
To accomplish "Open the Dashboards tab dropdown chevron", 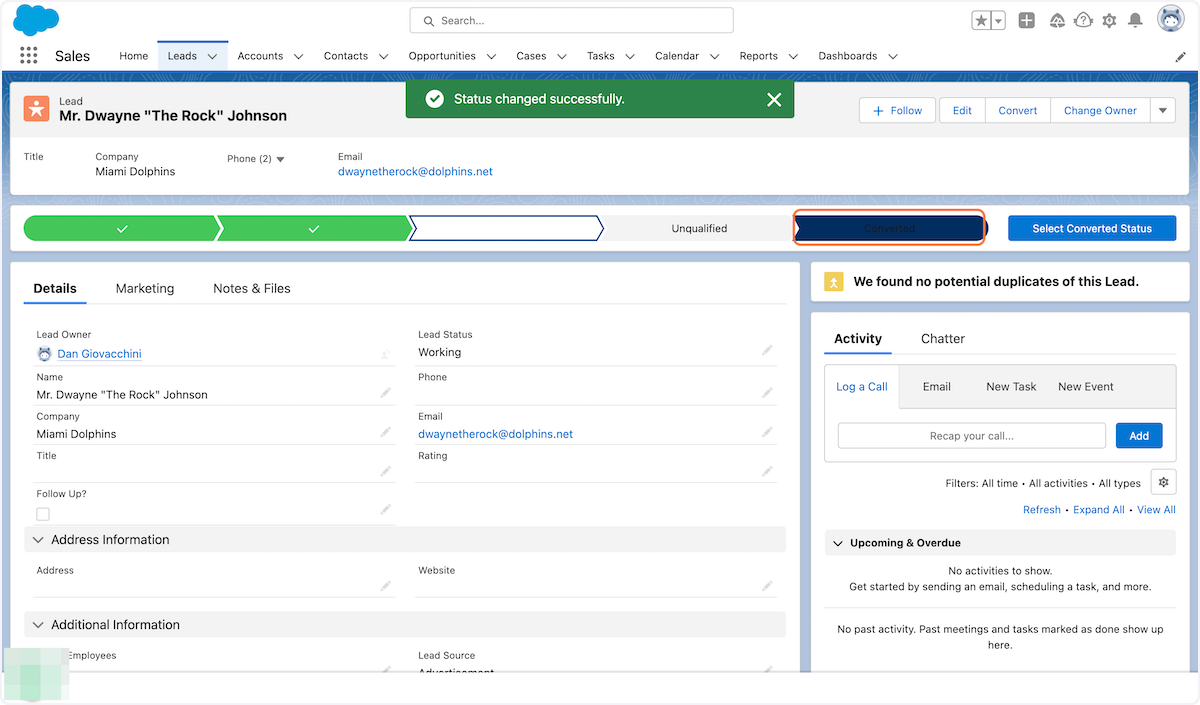I will [x=892, y=57].
